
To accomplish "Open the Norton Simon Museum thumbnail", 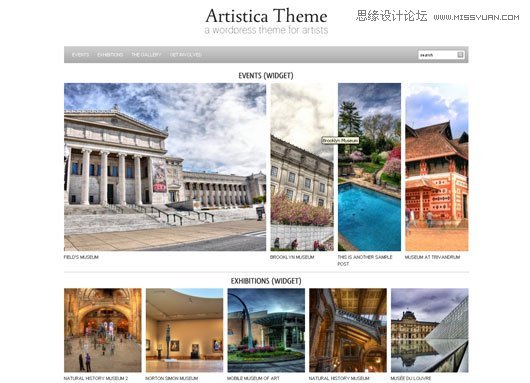I will pyautogui.click(x=185, y=330).
